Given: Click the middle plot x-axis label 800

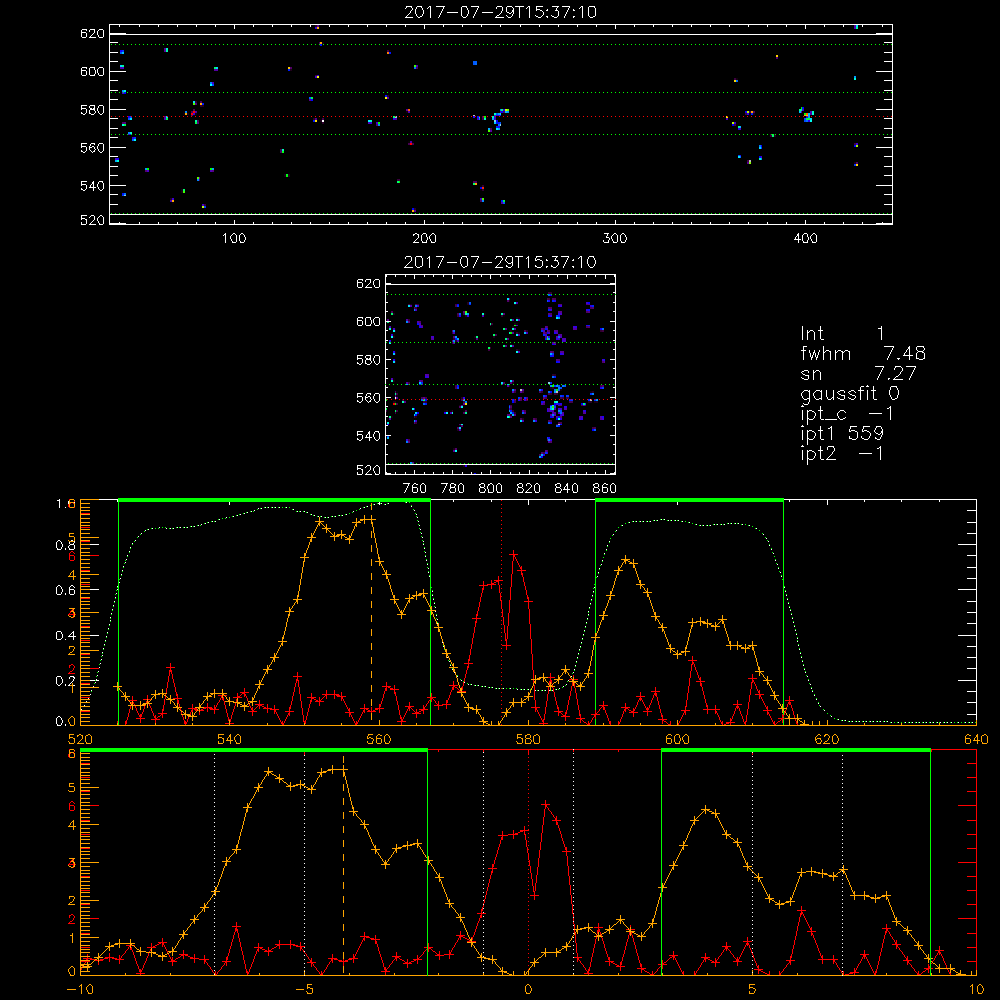Looking at the screenshot, I should [x=490, y=489].
